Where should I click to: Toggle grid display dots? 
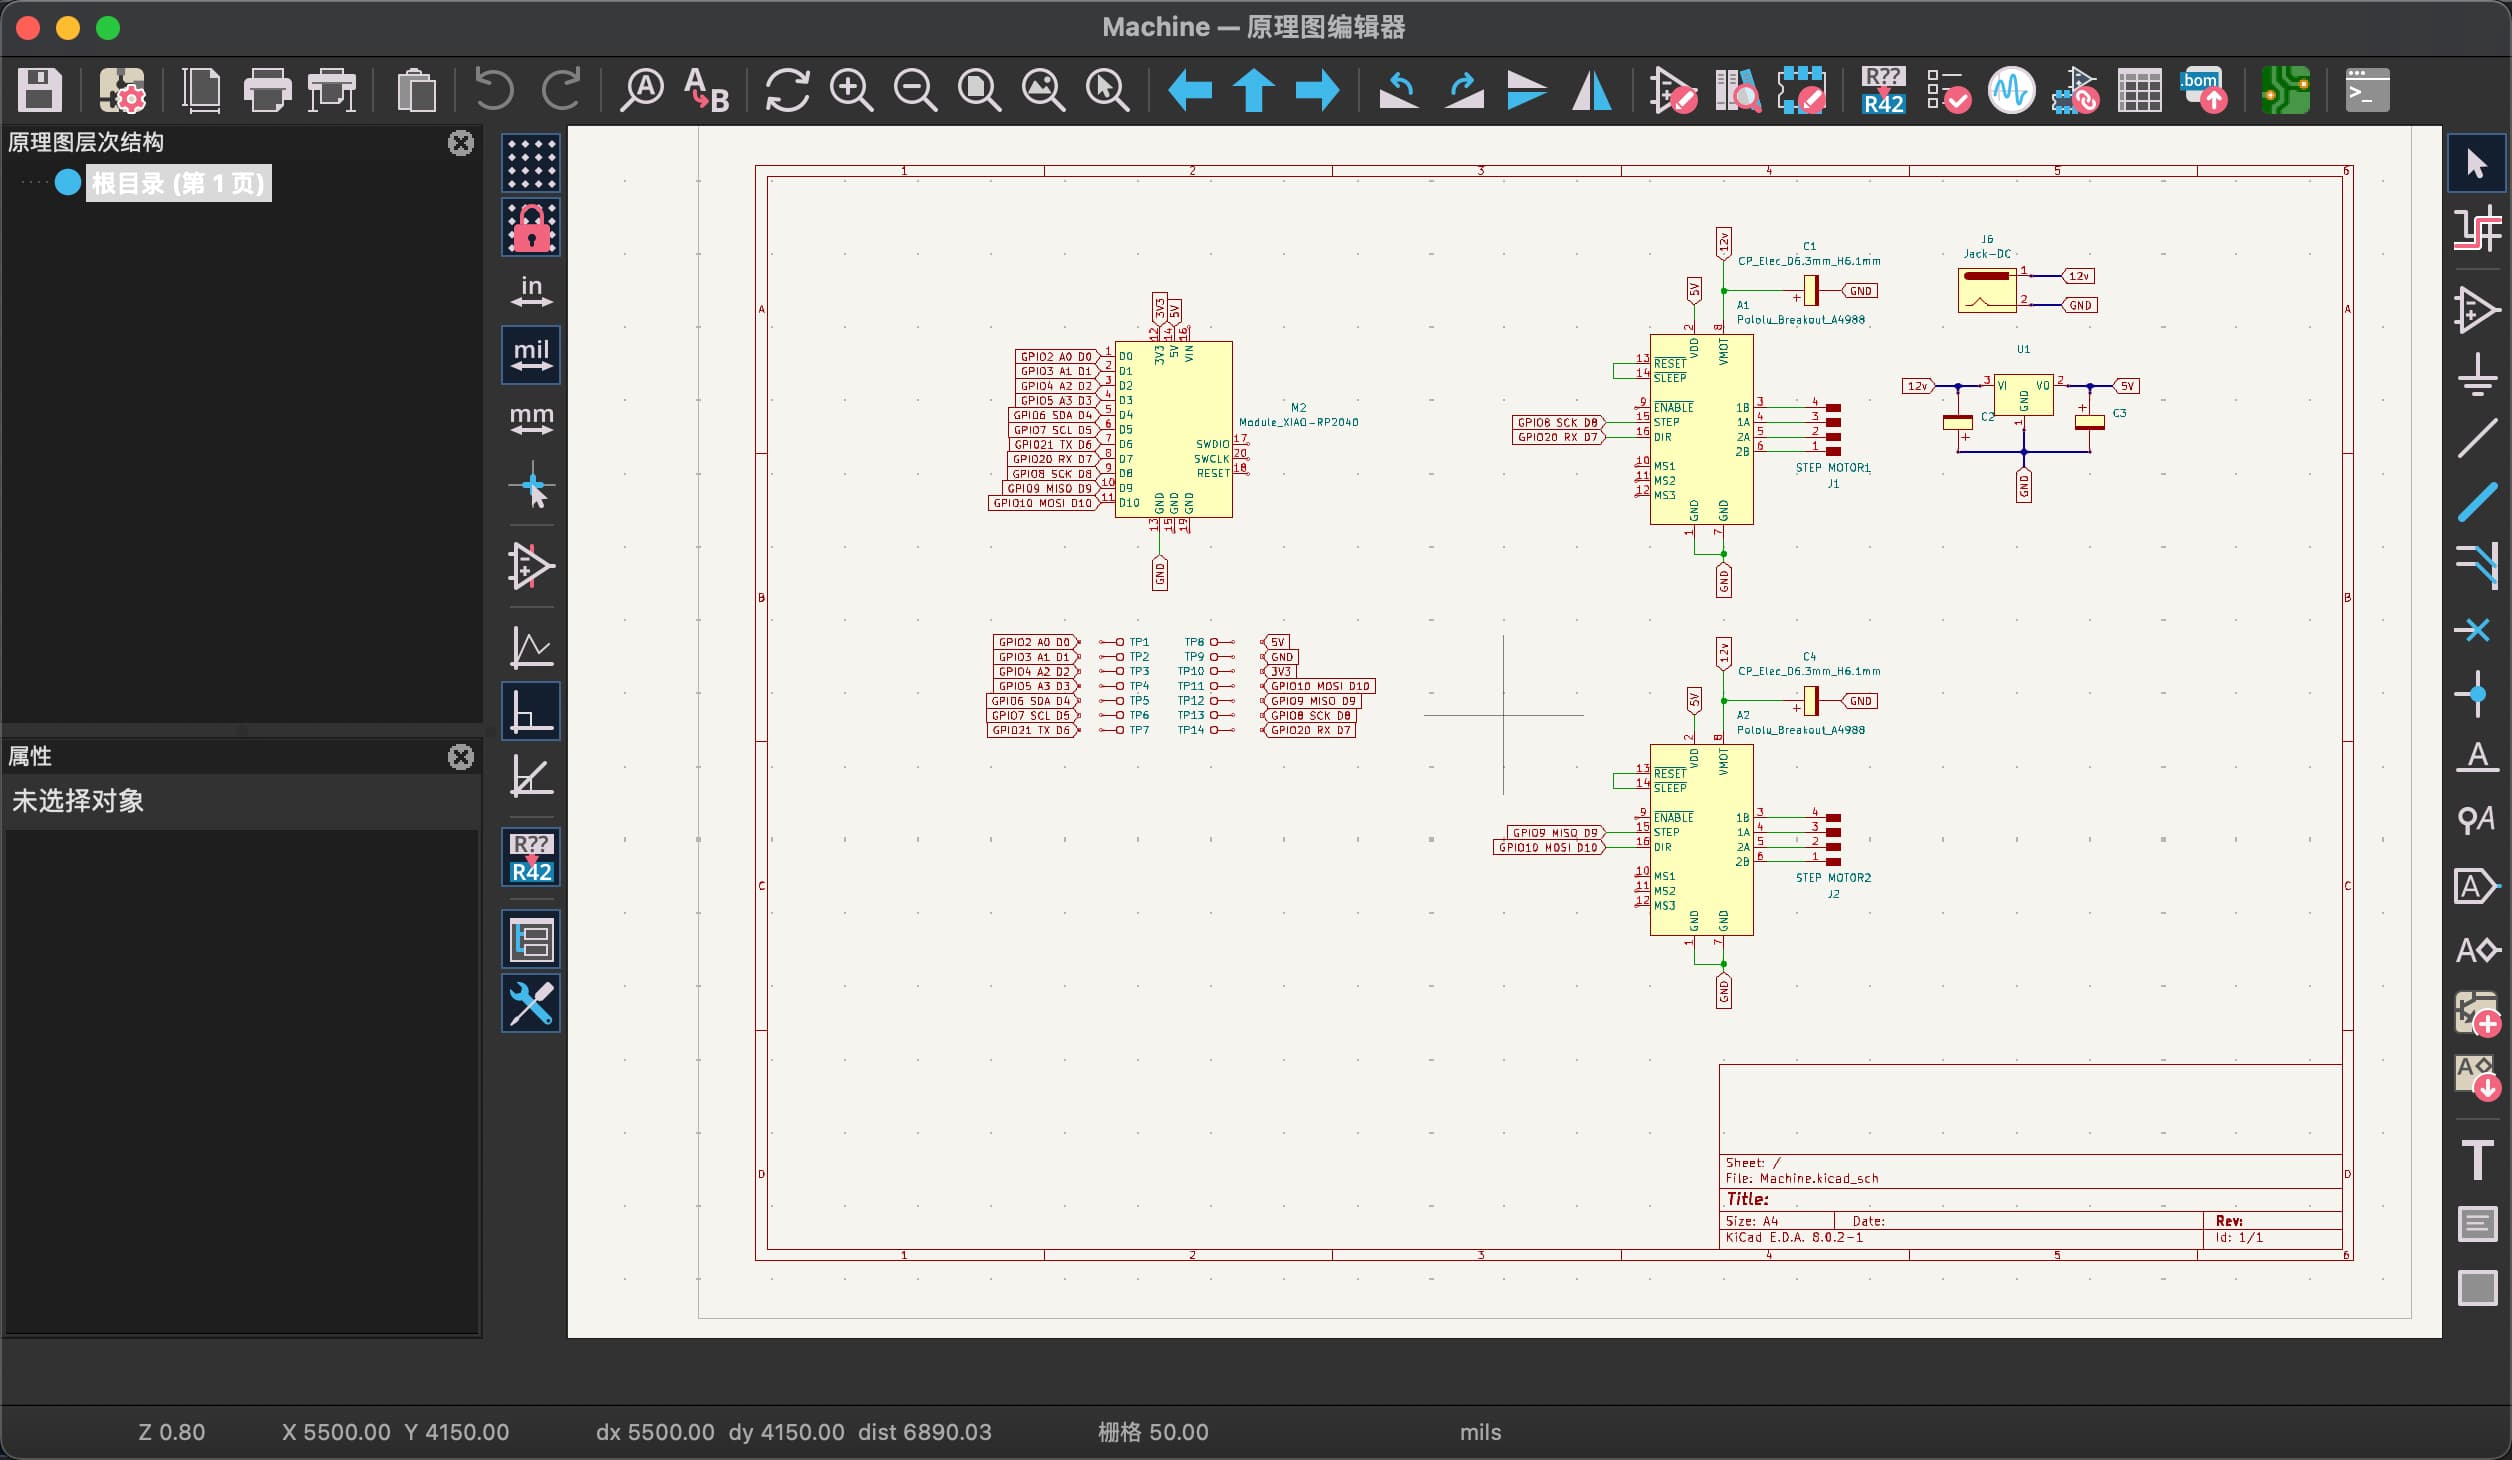531,163
